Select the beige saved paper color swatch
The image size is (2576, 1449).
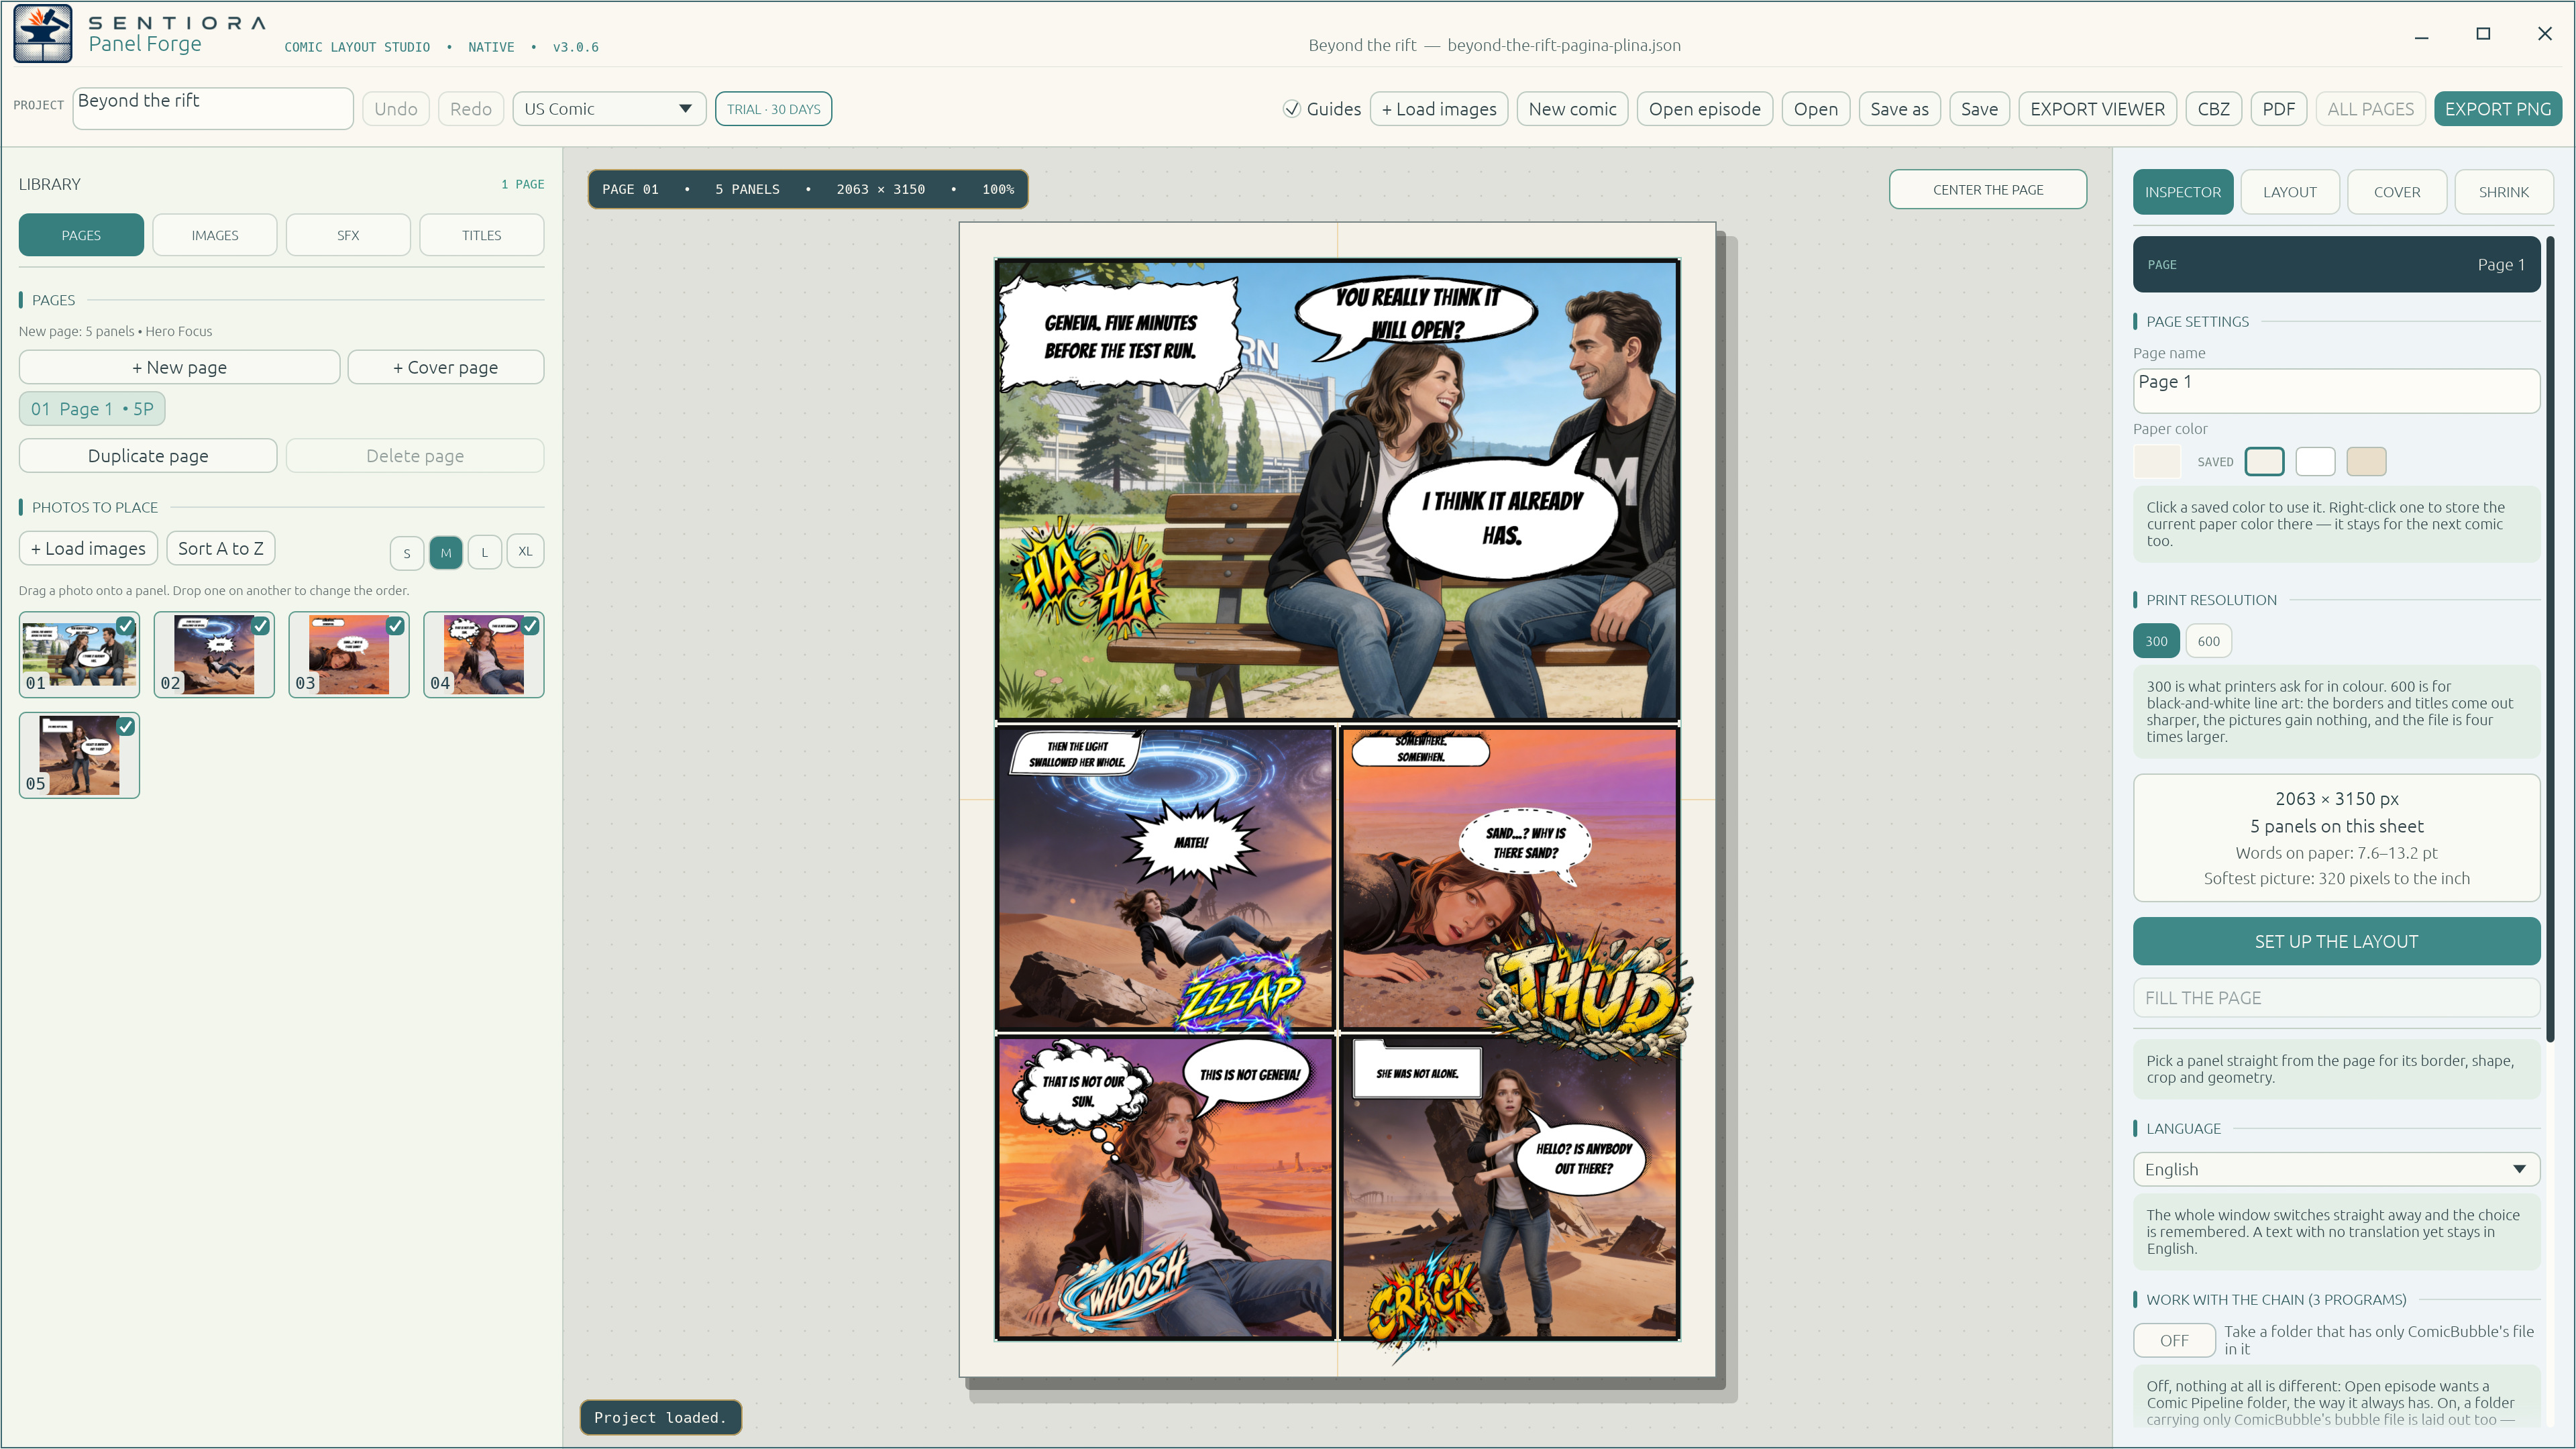pyautogui.click(x=2366, y=461)
